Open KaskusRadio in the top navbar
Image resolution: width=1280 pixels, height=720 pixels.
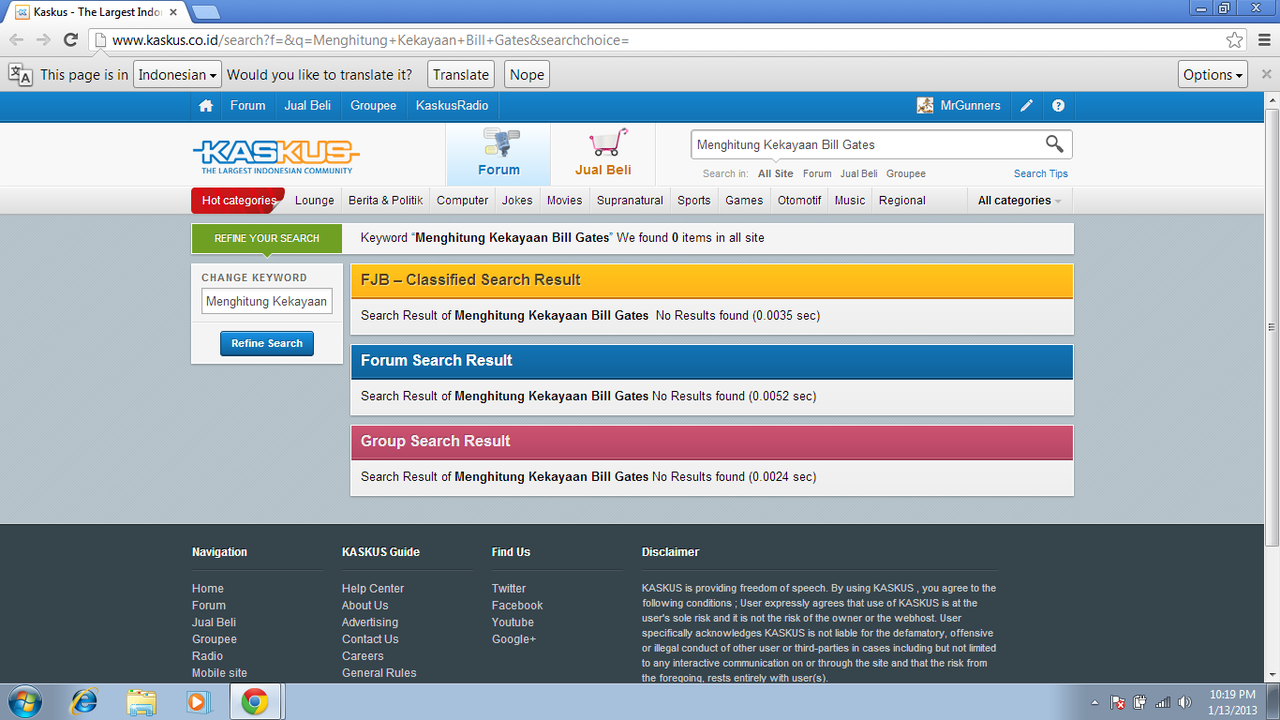point(452,106)
